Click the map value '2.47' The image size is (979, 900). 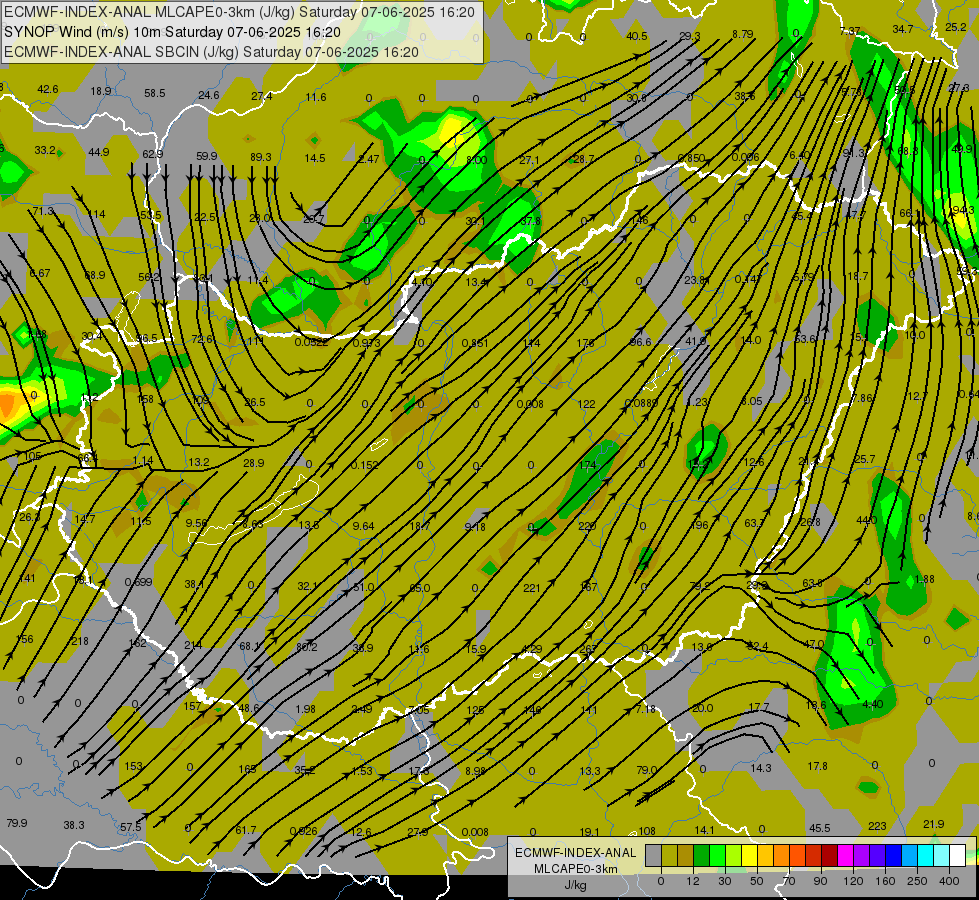368,159
